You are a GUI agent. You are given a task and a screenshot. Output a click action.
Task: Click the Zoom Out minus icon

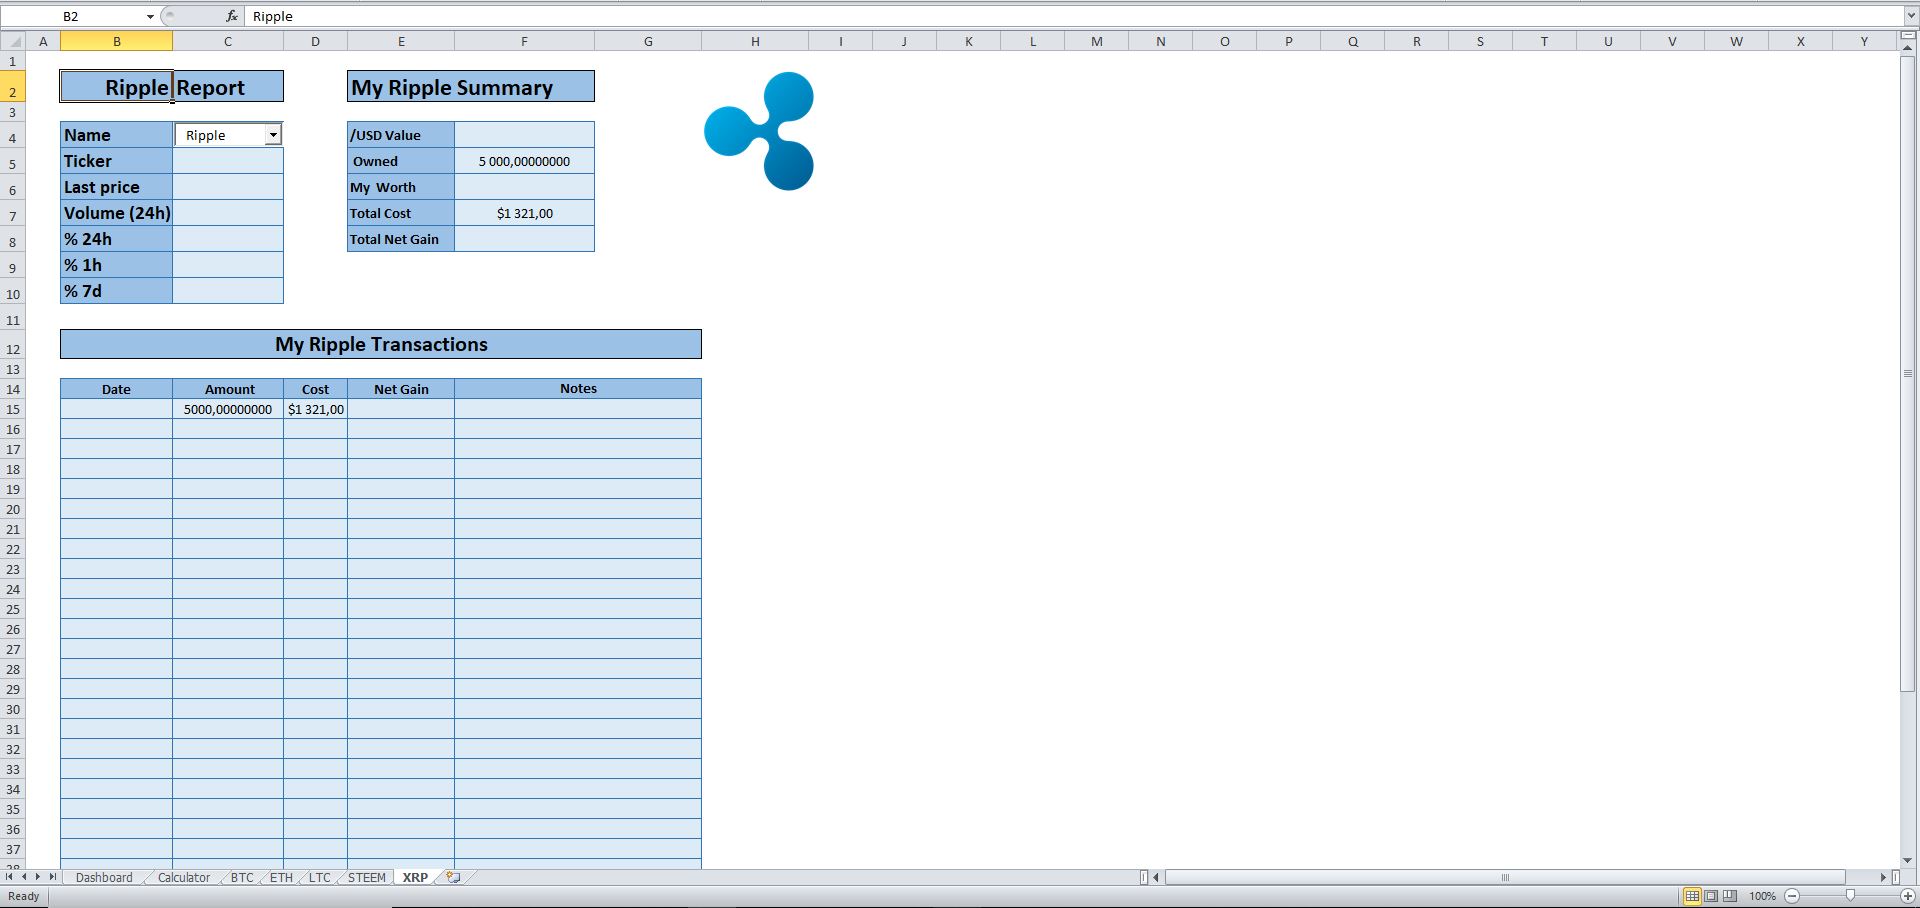tap(1791, 896)
